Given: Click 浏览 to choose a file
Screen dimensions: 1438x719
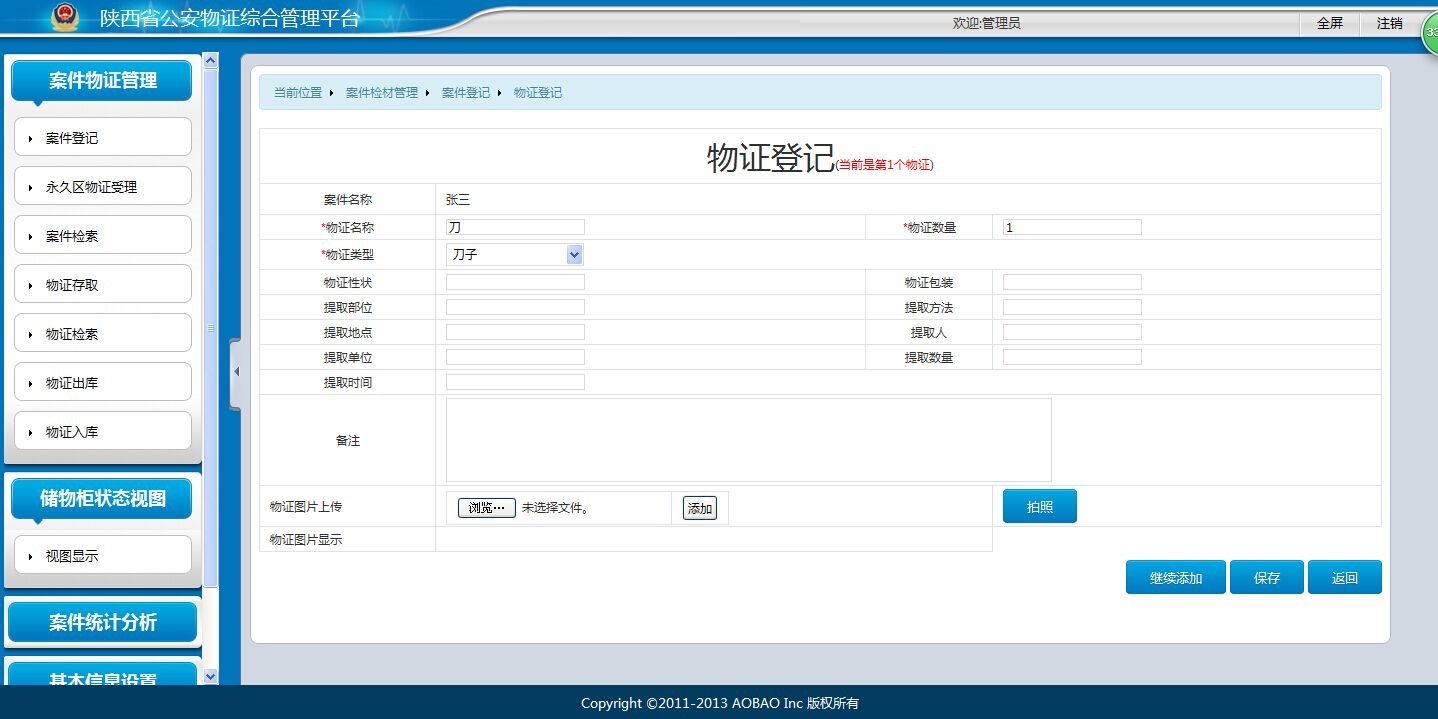Looking at the screenshot, I should pos(486,508).
